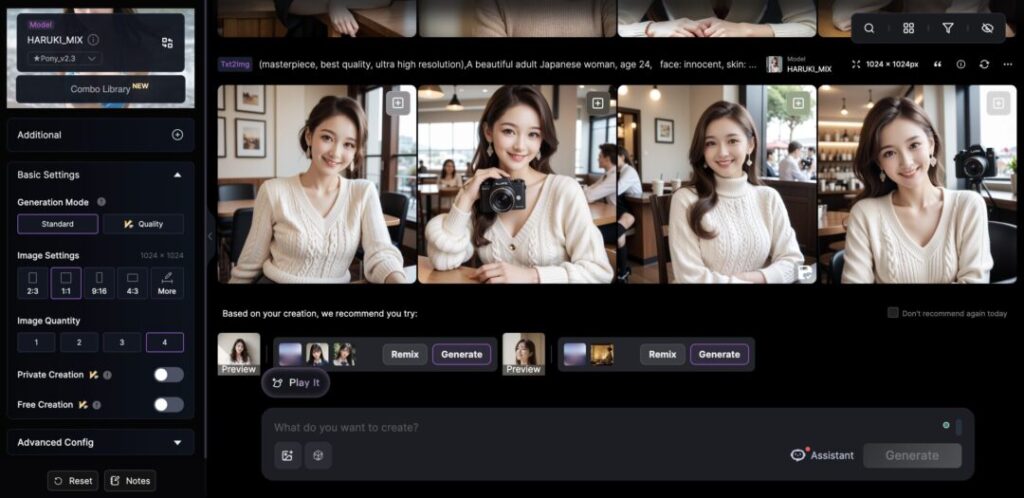Open the Pony_v2.3 version dropdown

(65, 59)
